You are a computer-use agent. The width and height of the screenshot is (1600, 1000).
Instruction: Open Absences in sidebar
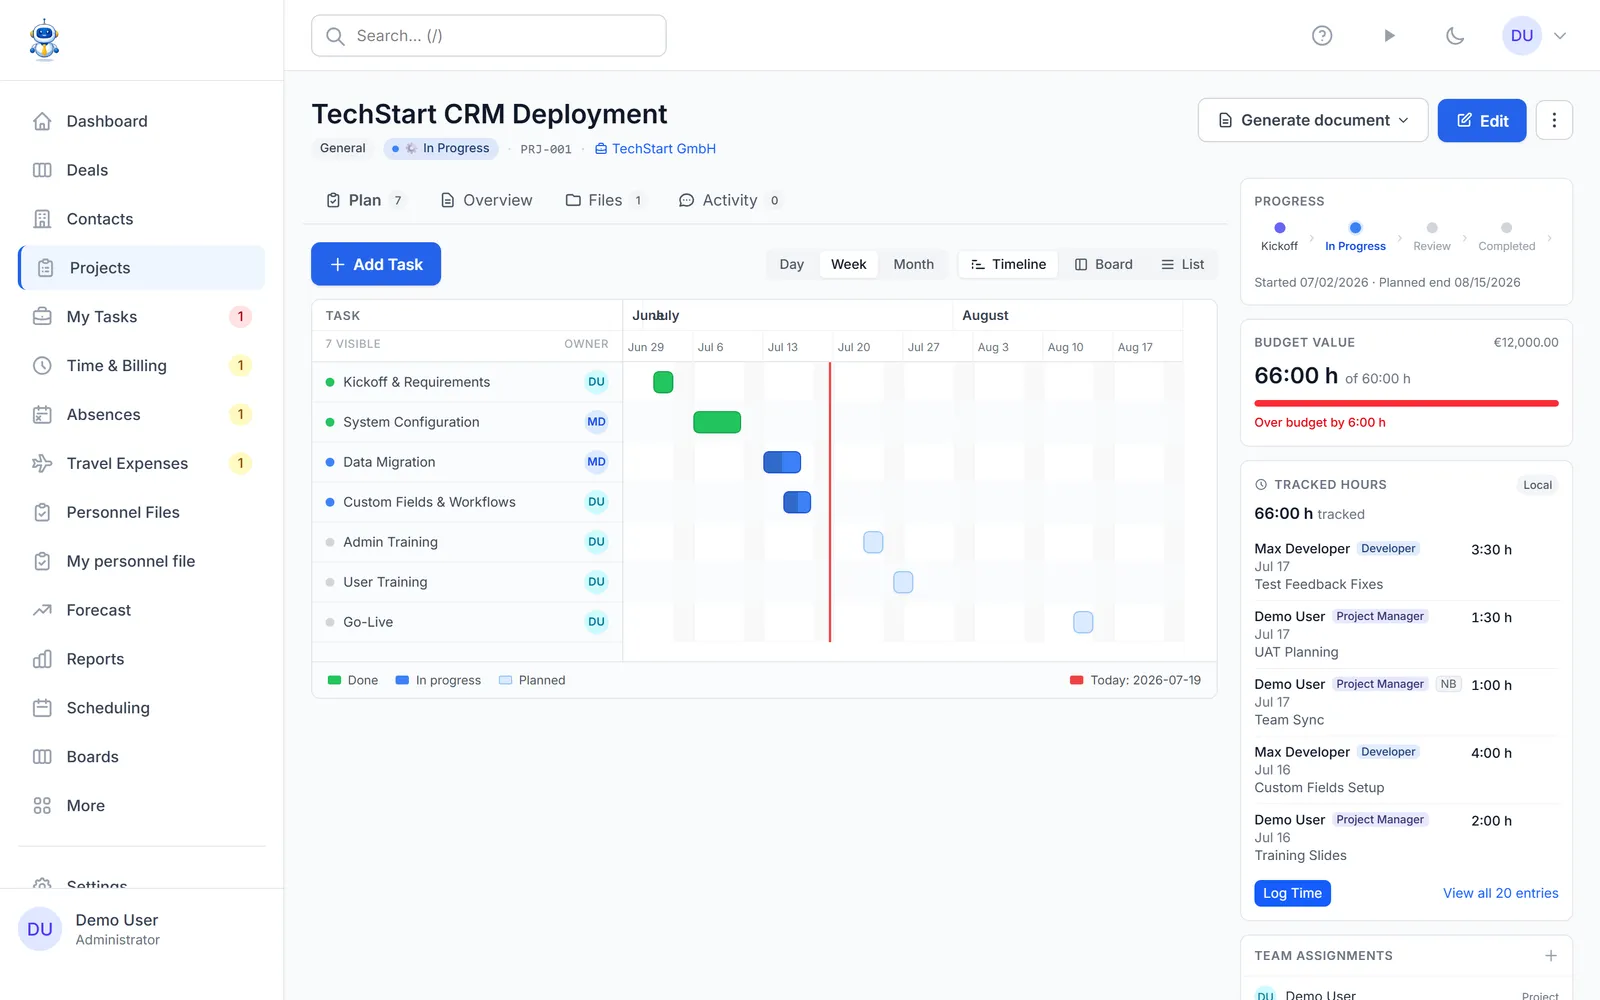141,414
